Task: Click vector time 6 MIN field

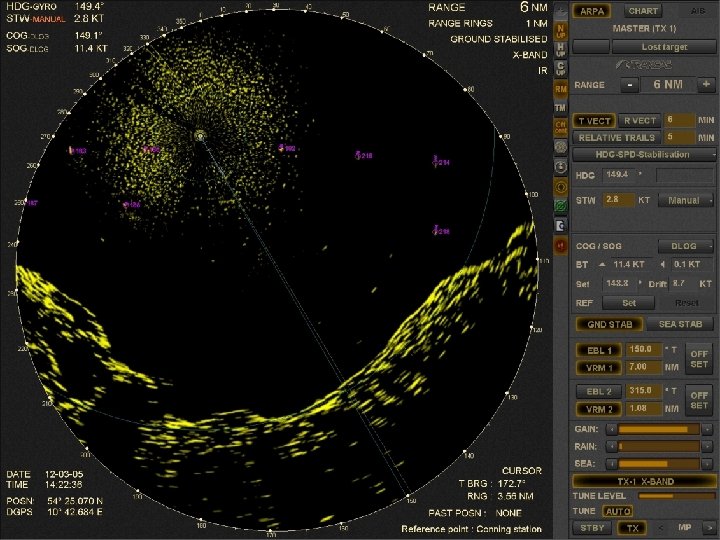Action: [679, 120]
